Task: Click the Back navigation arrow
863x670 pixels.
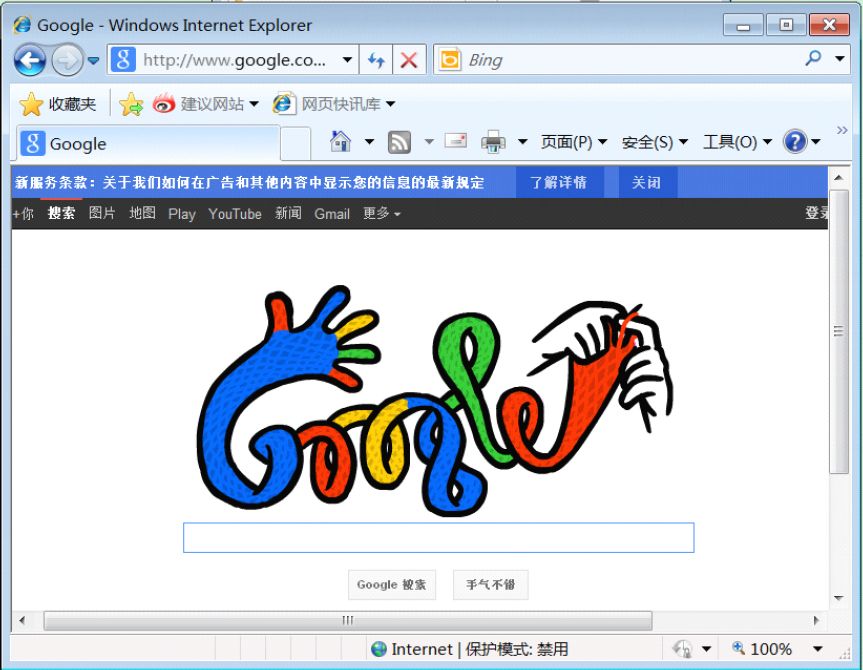Action: click(30, 60)
